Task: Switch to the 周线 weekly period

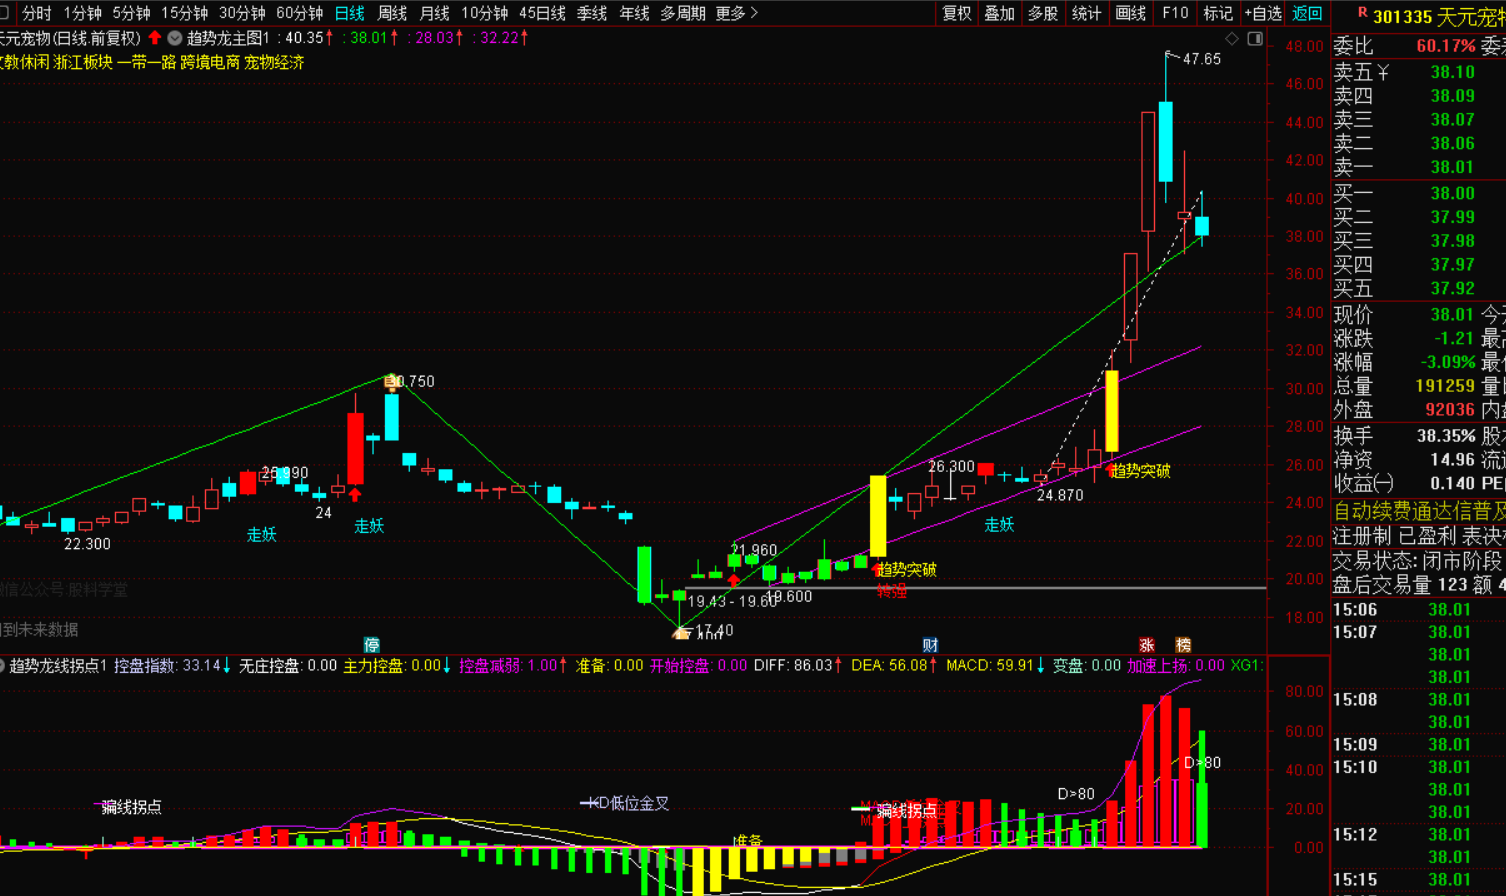Action: pyautogui.click(x=392, y=13)
